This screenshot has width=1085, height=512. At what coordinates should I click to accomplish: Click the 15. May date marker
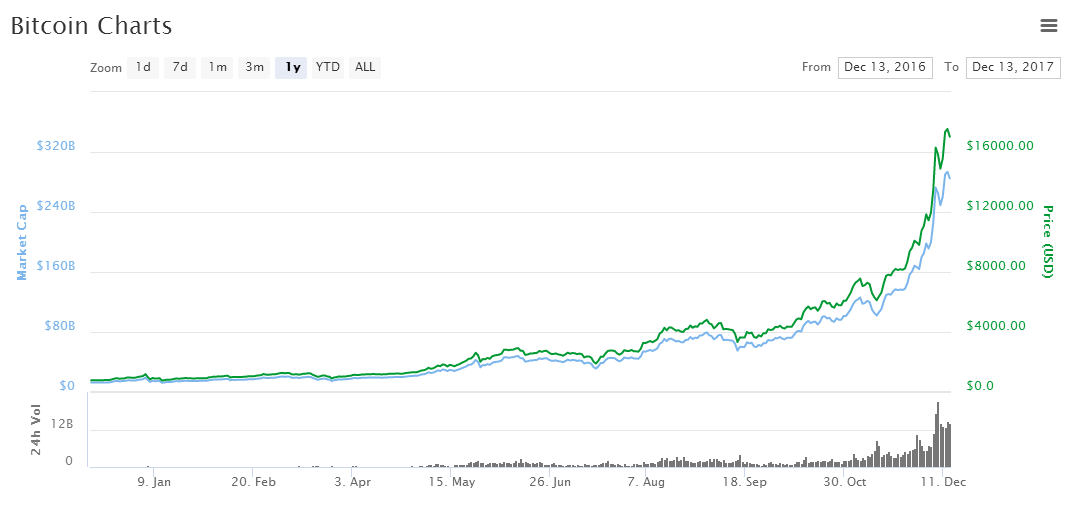[451, 481]
